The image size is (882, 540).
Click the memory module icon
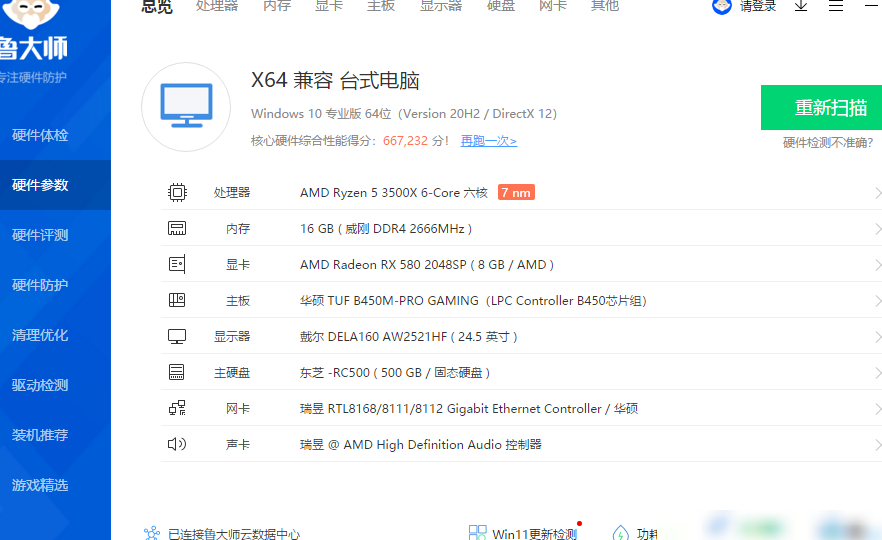click(177, 228)
